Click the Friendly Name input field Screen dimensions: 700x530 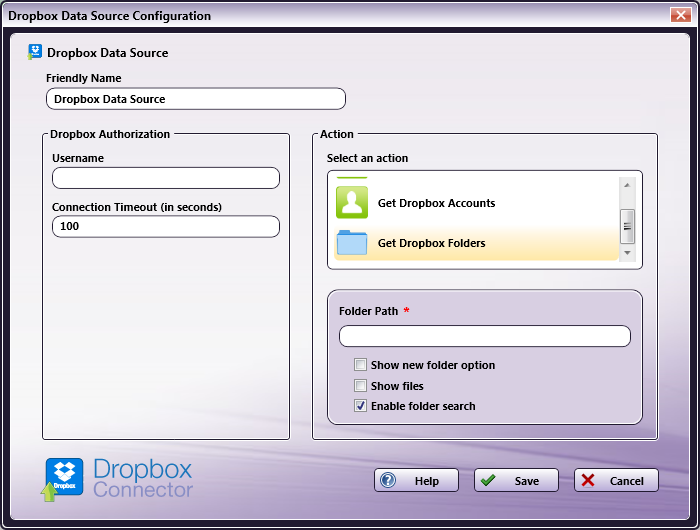(x=196, y=99)
